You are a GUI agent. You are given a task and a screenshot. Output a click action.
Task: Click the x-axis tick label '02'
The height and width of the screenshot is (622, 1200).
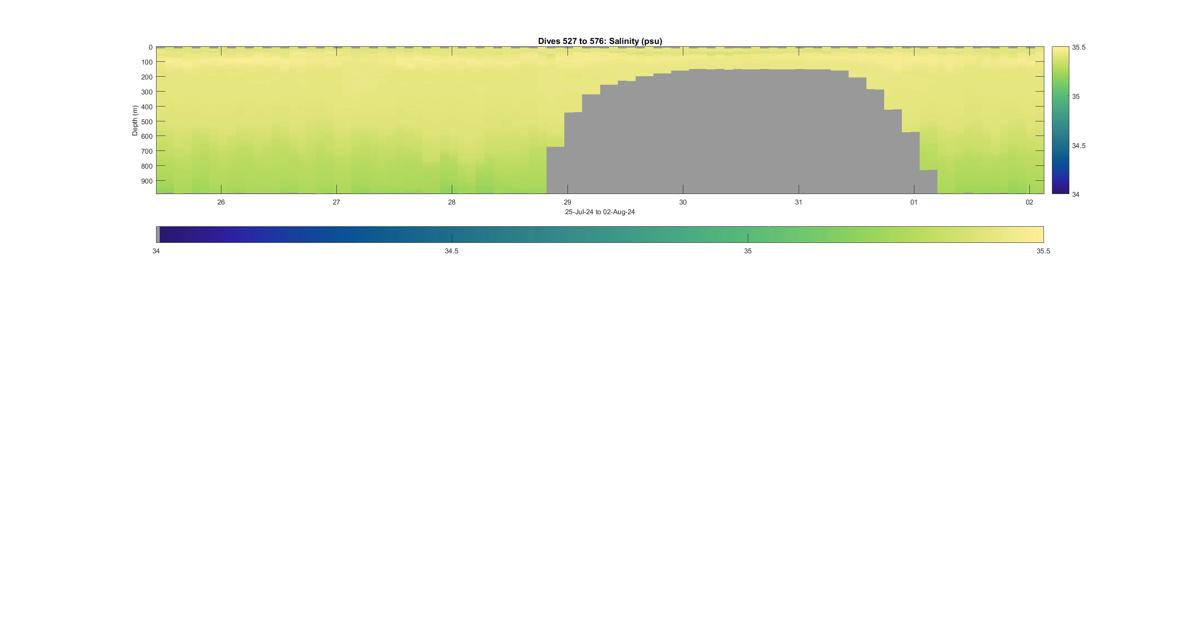click(1029, 202)
